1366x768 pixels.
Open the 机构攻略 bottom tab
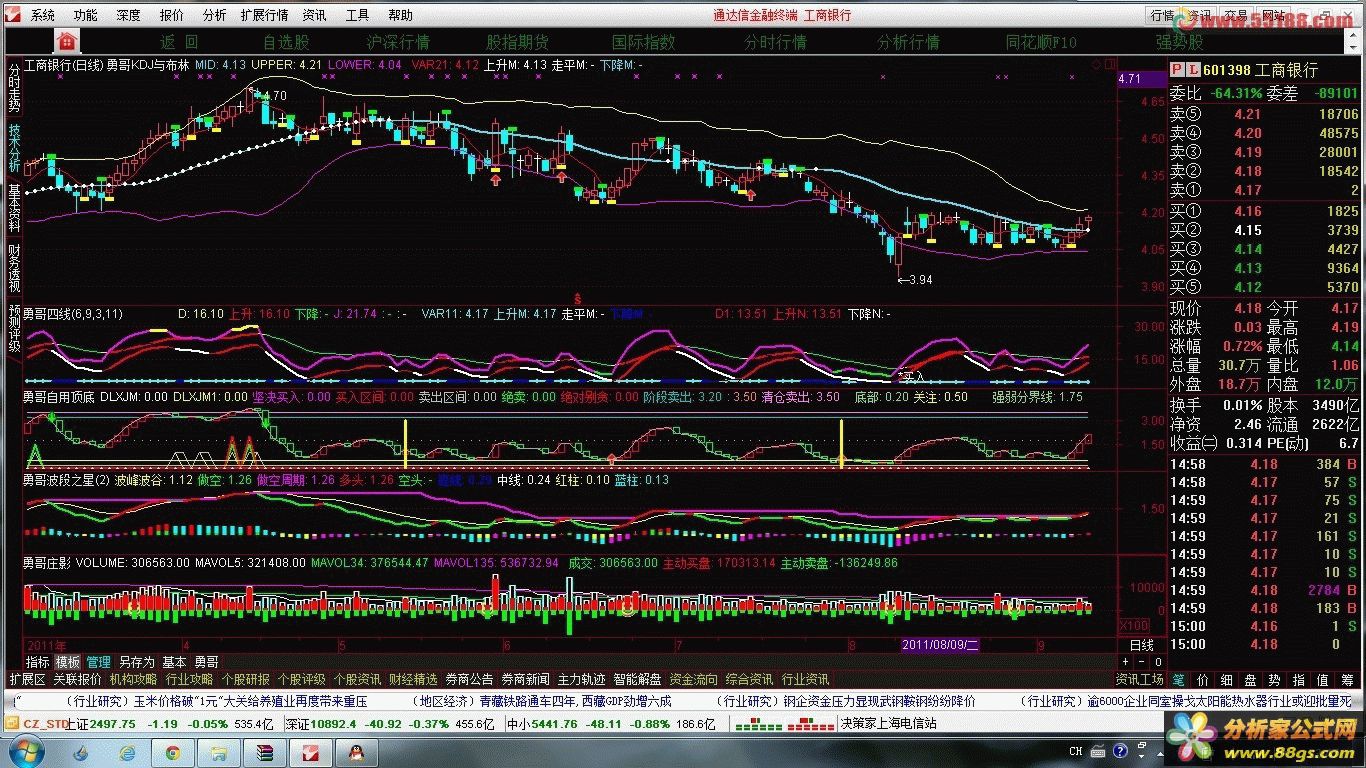point(133,679)
